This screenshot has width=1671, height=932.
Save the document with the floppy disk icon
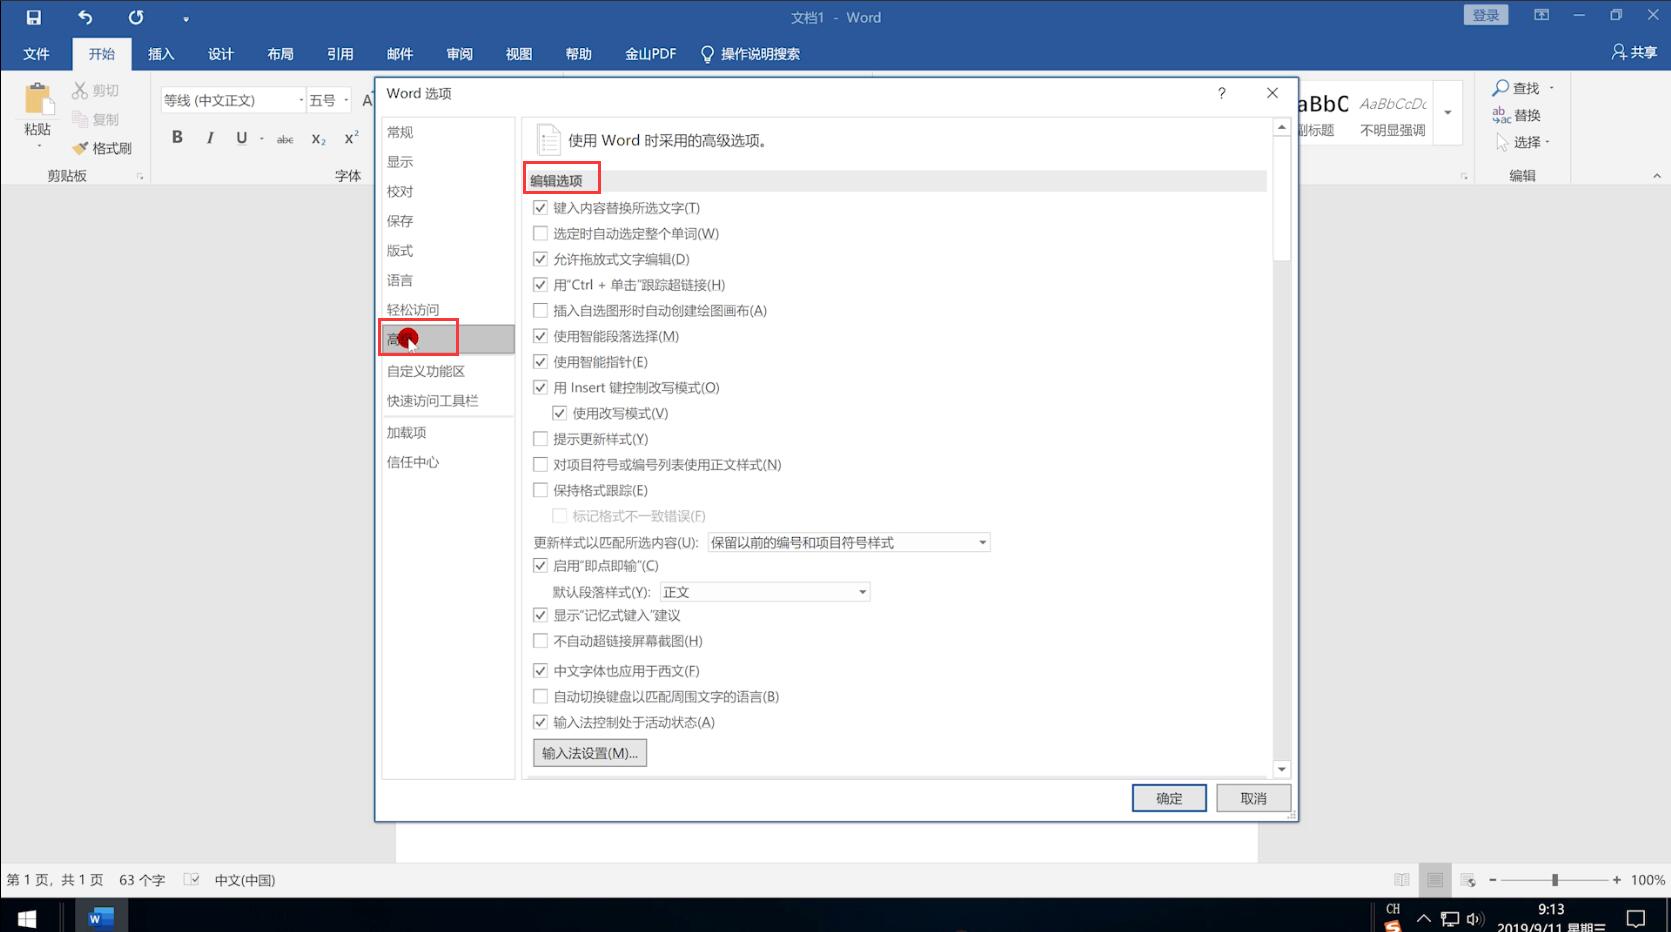(x=33, y=17)
